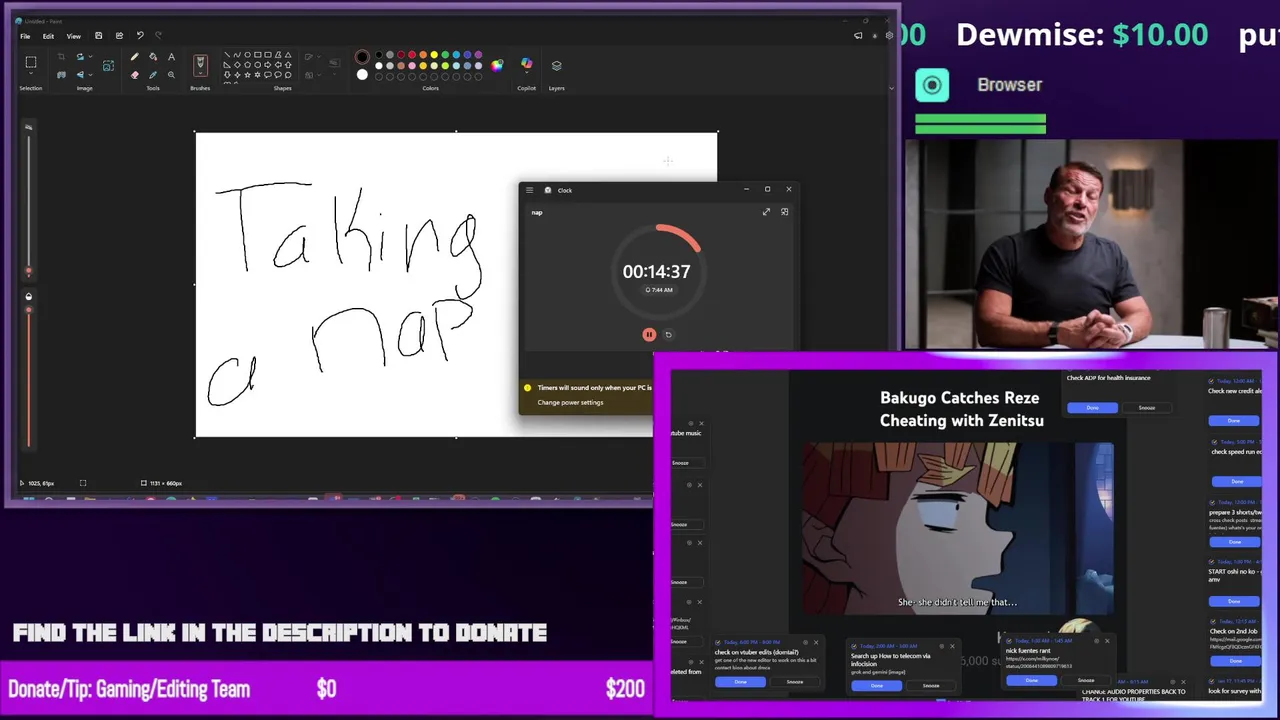Click the Share icon in Paint
Image resolution: width=1280 pixels, height=720 pixels.
point(119,36)
